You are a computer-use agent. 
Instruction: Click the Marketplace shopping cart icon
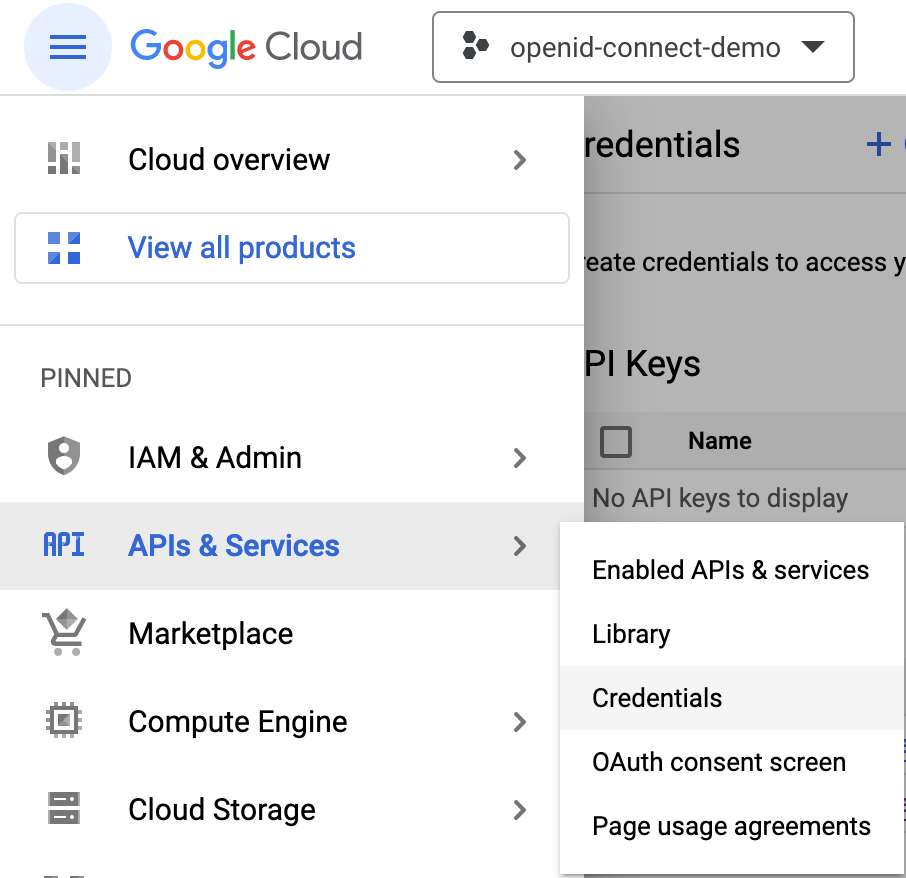pyautogui.click(x=64, y=633)
